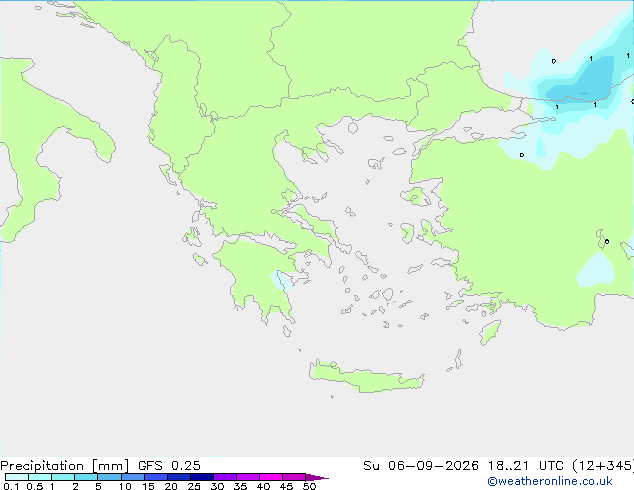Click the 40–45 mm magenta legend swatch
Viewport: 634px width, 490px height.
(271, 477)
